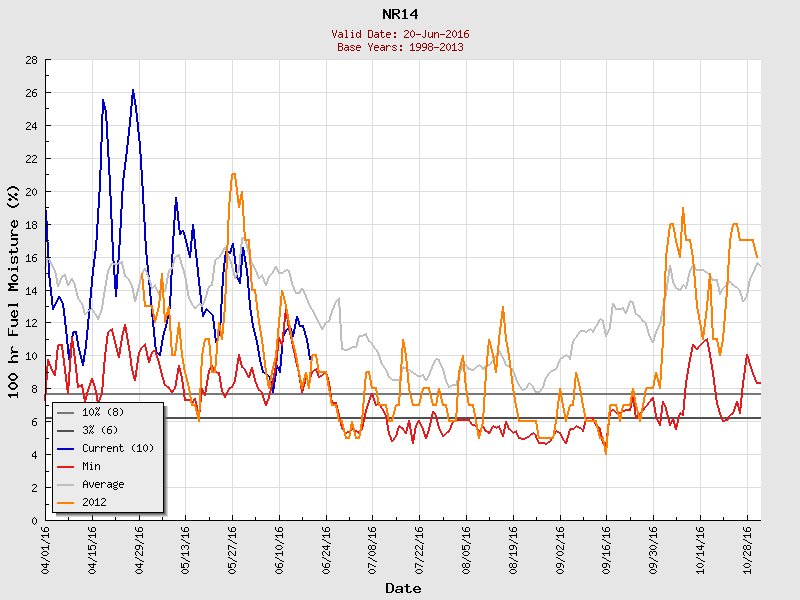Click the 0 value on the y-axis
This screenshot has width=800, height=600.
(34, 520)
